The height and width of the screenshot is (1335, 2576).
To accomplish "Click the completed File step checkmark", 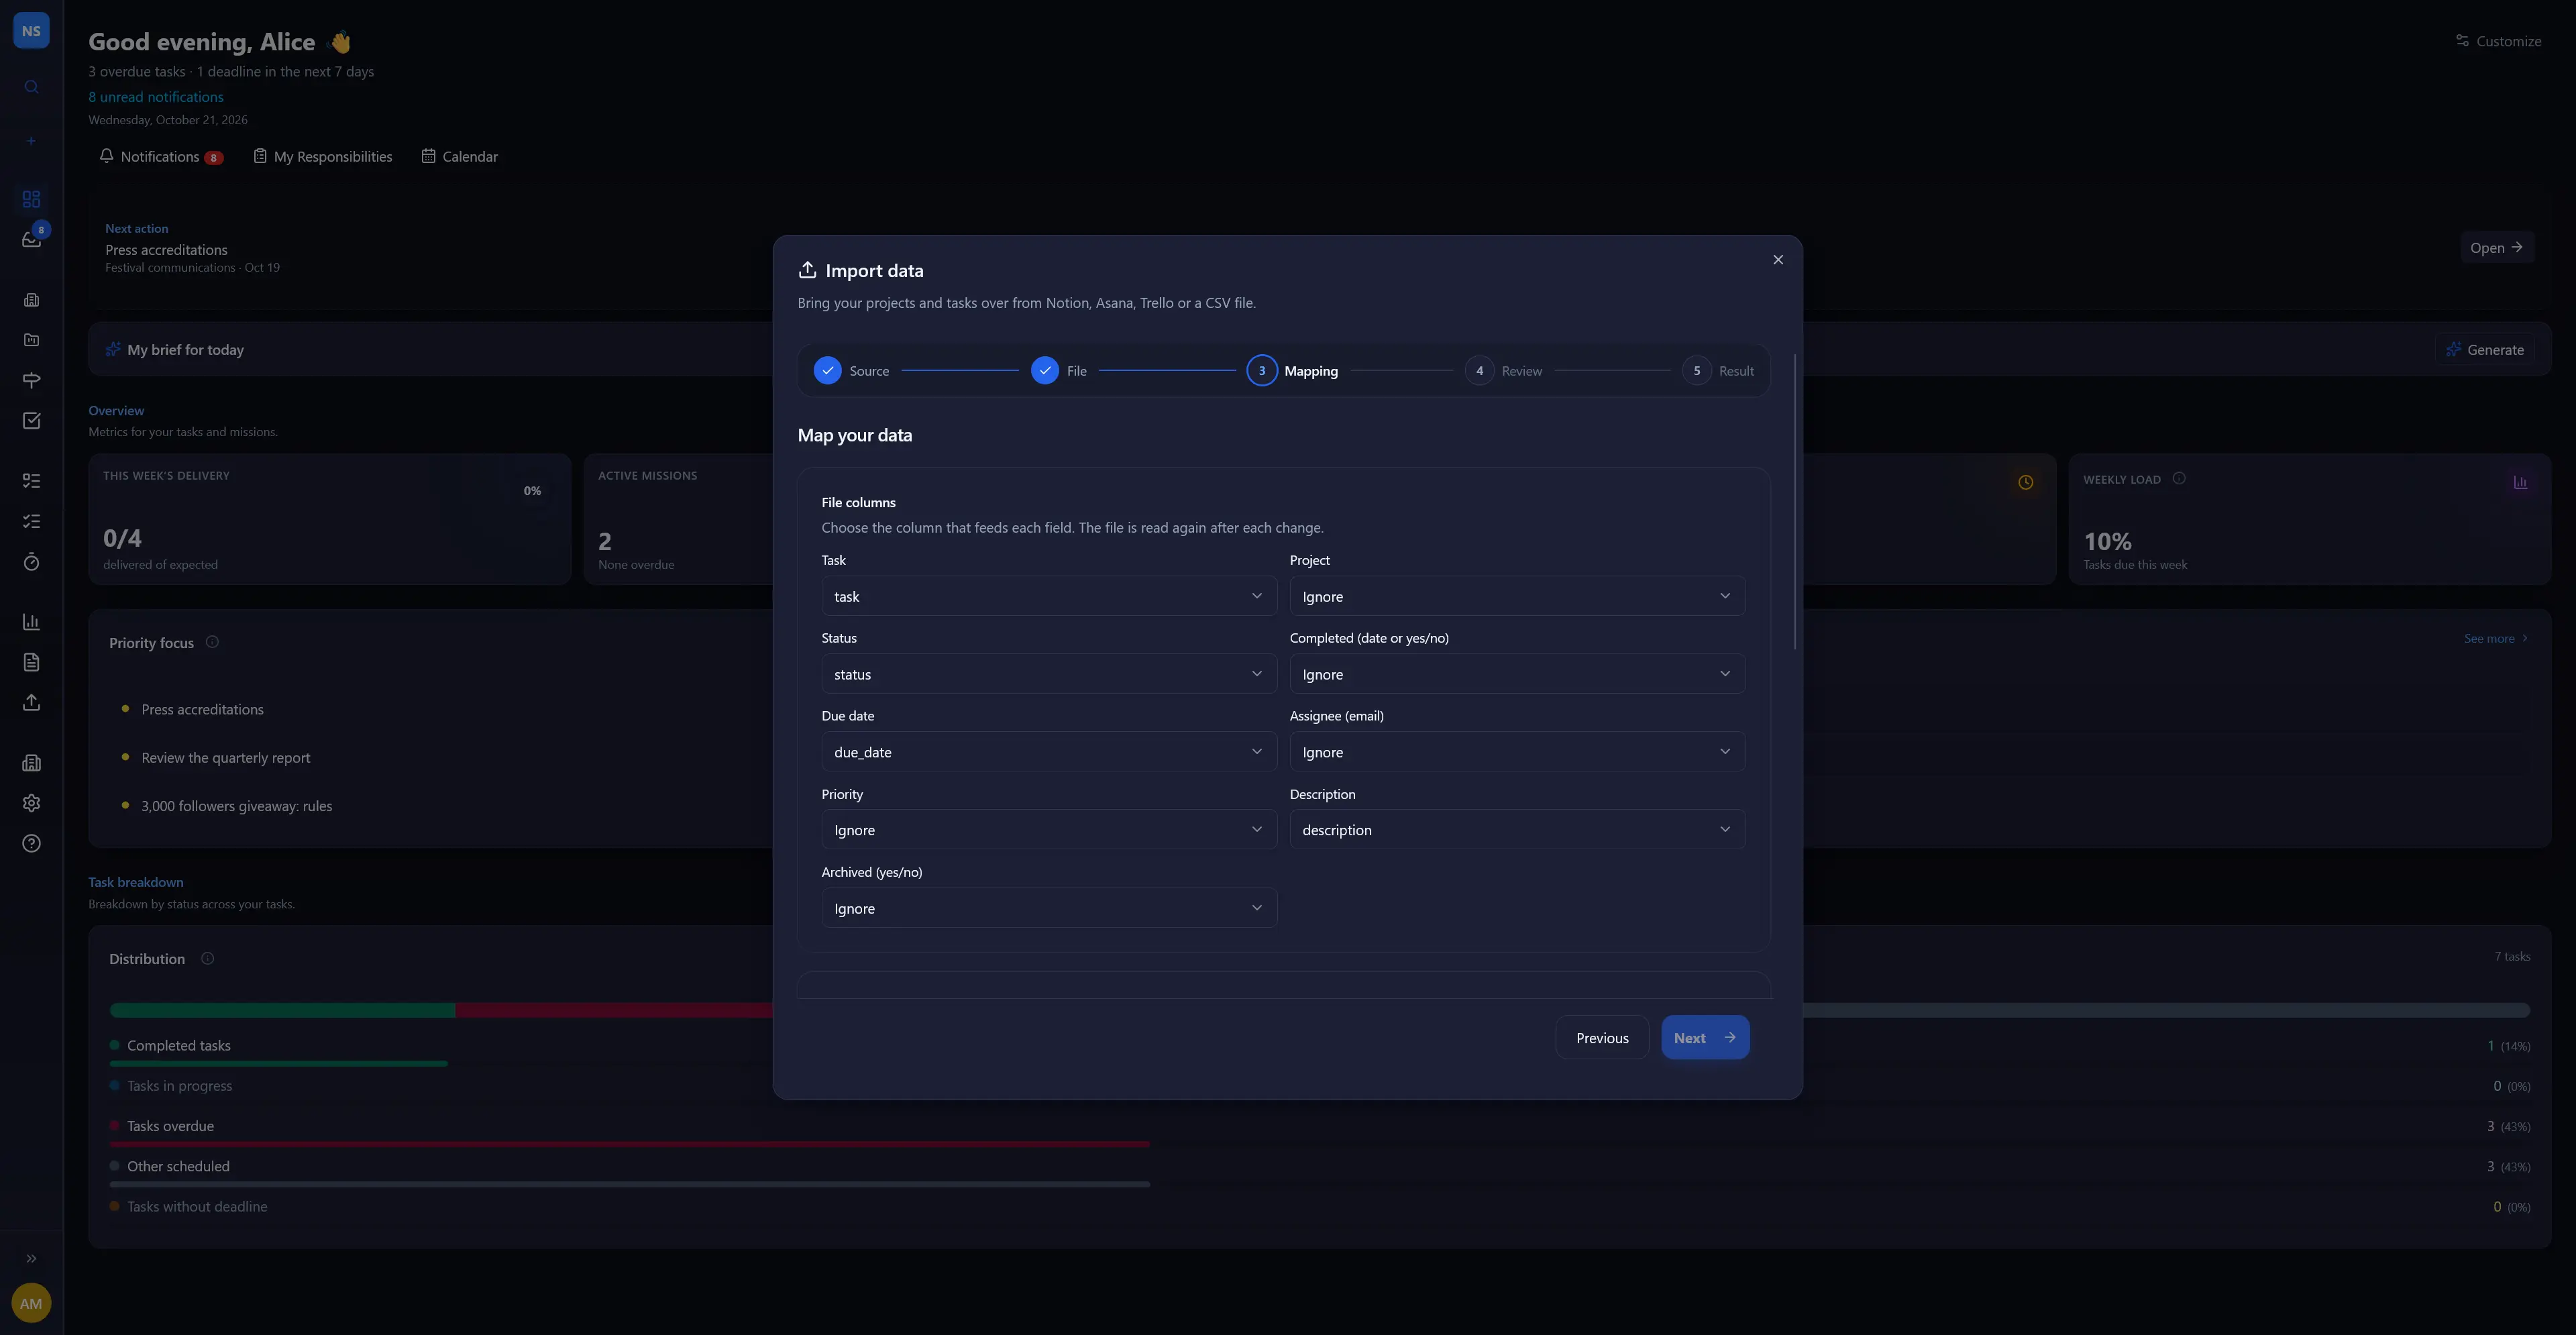I will tap(1045, 371).
